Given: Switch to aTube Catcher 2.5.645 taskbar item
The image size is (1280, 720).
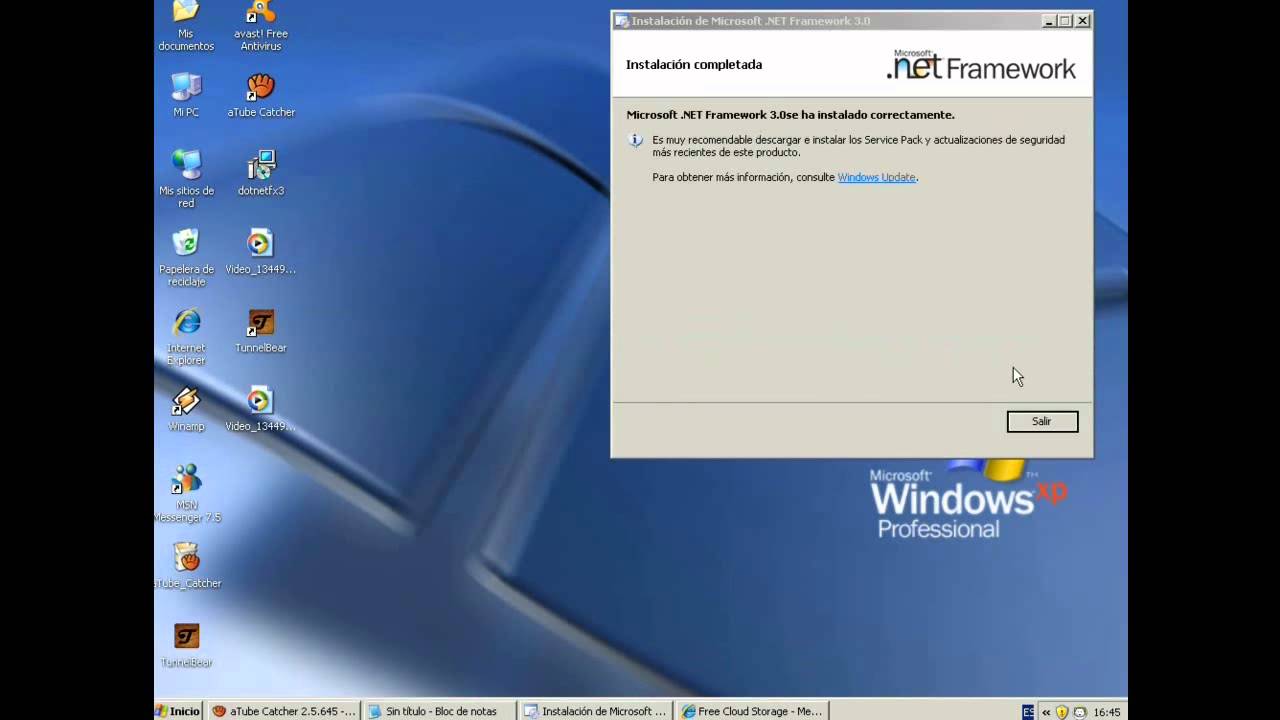Looking at the screenshot, I should tap(284, 711).
